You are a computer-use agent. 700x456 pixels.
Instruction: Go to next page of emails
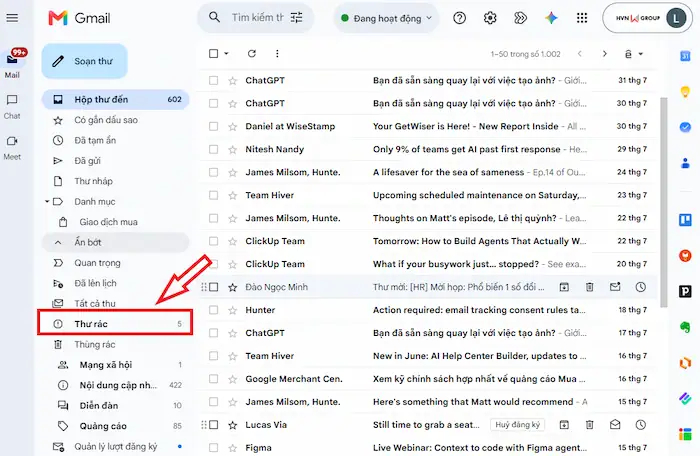604,54
